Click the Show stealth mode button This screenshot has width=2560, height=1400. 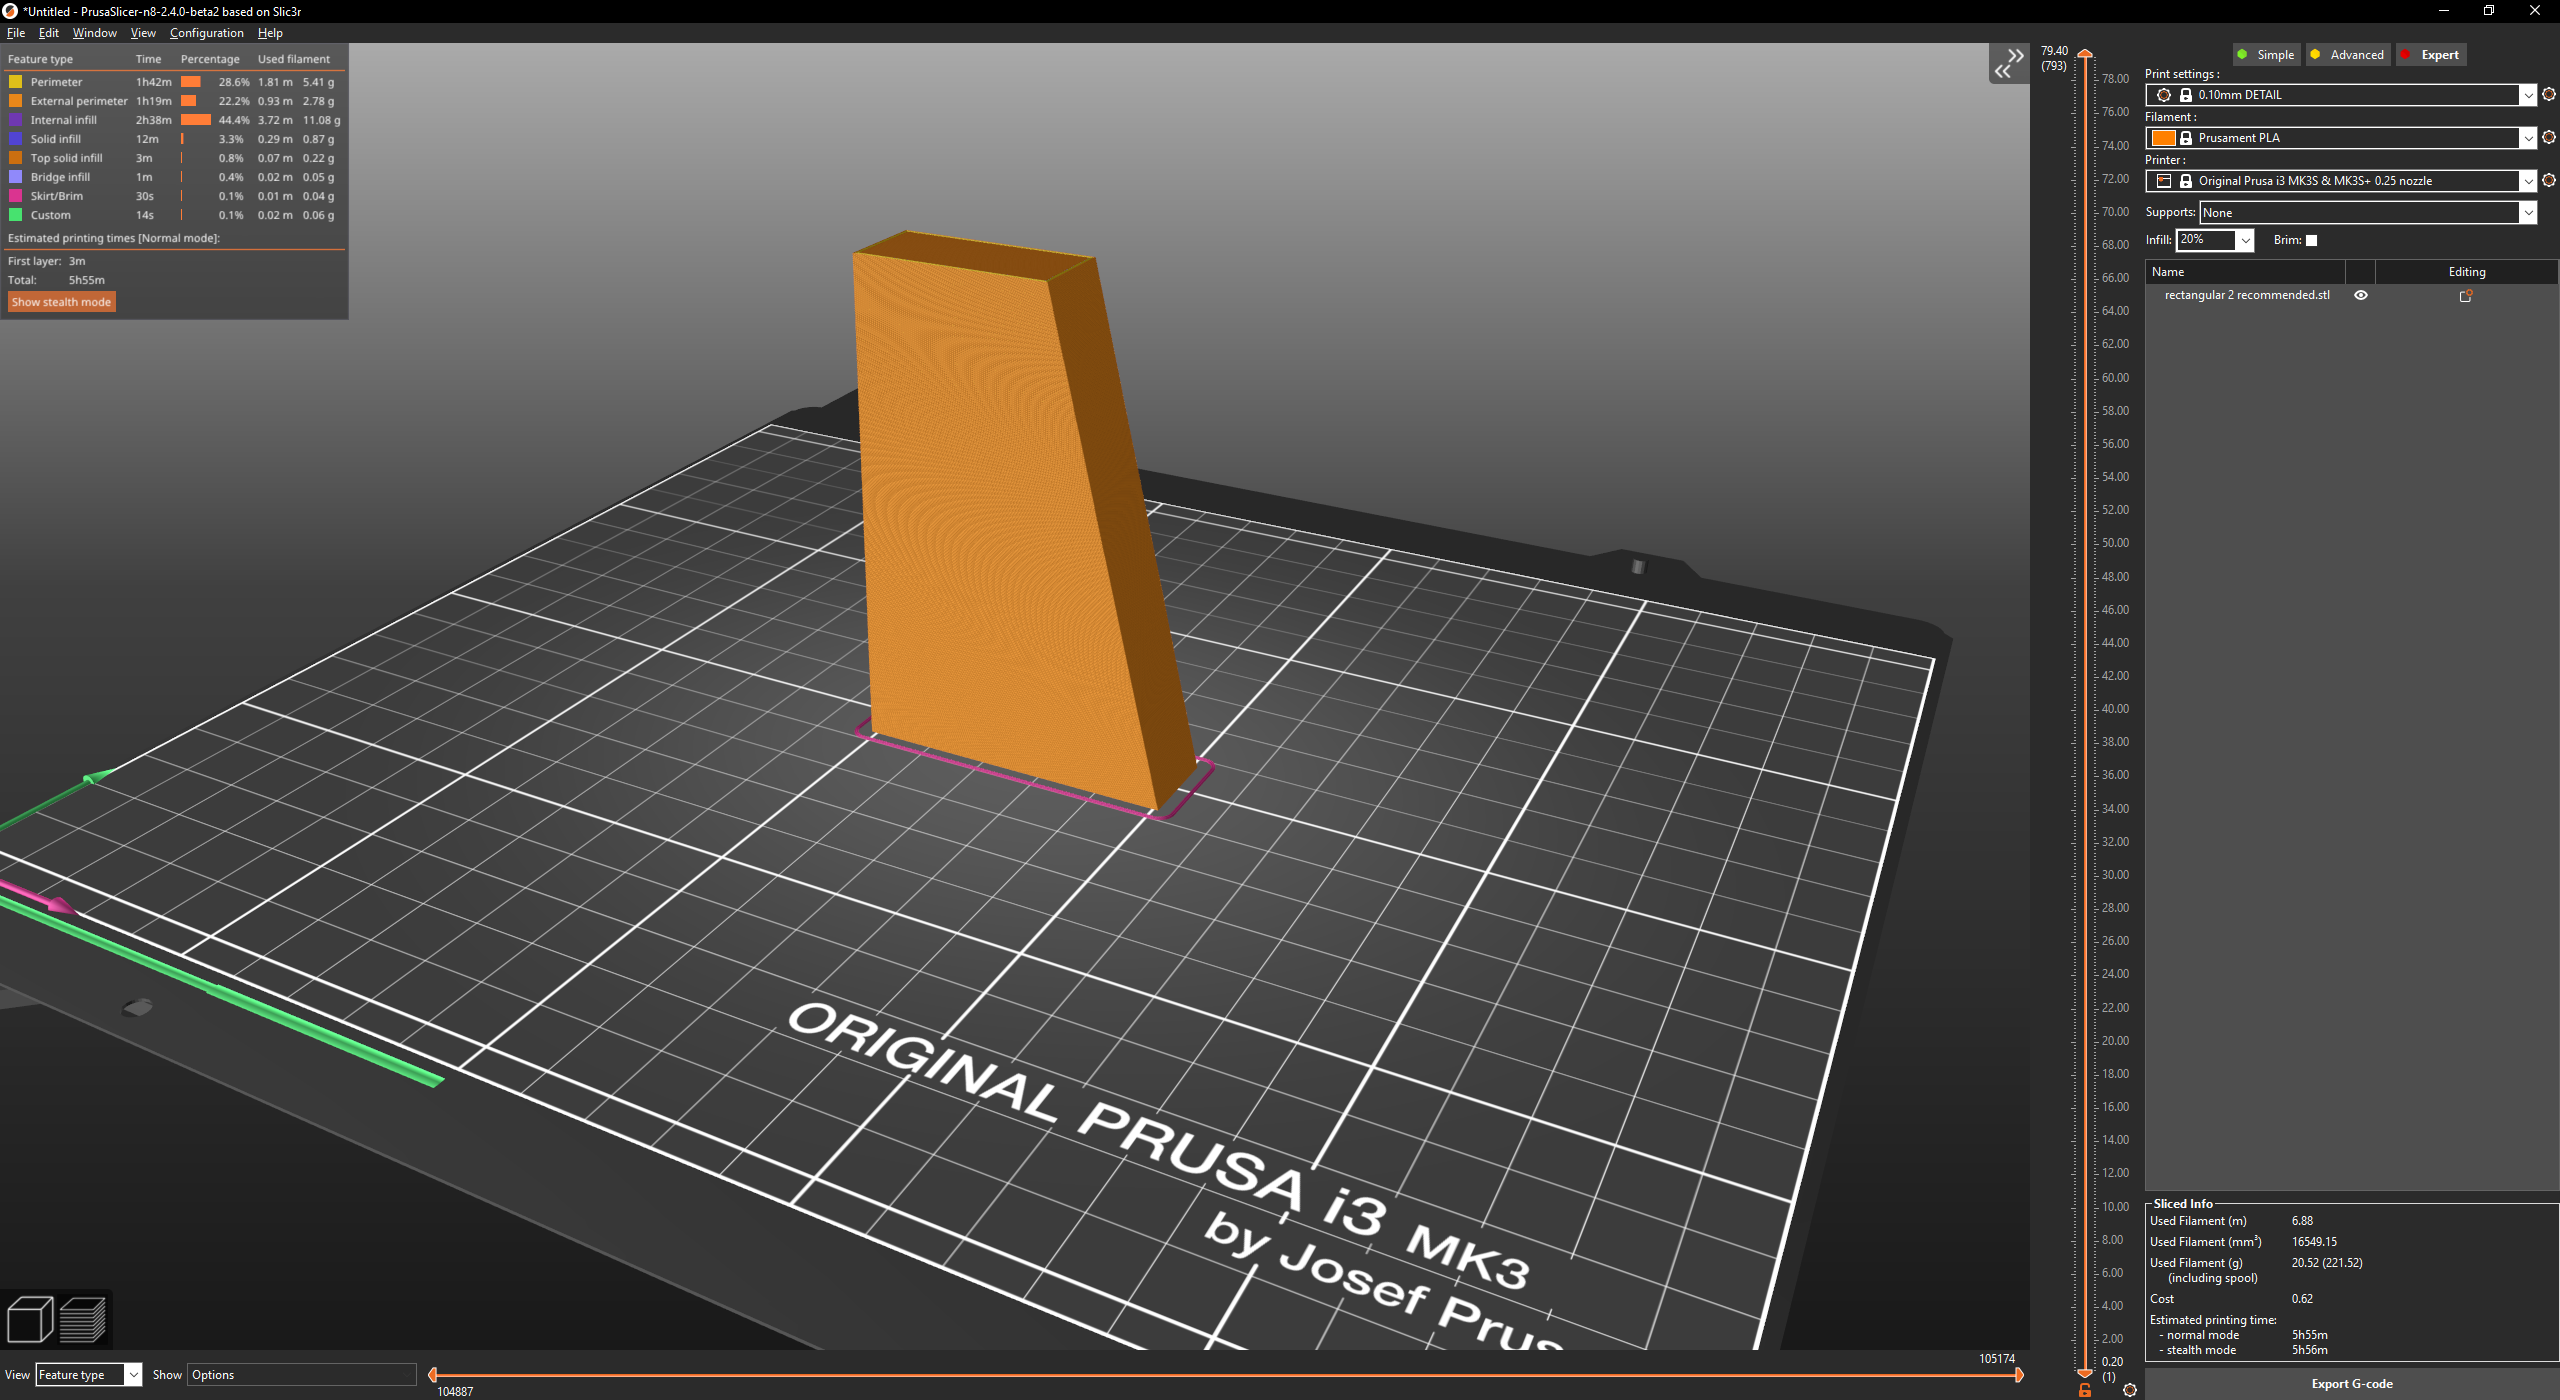click(61, 301)
